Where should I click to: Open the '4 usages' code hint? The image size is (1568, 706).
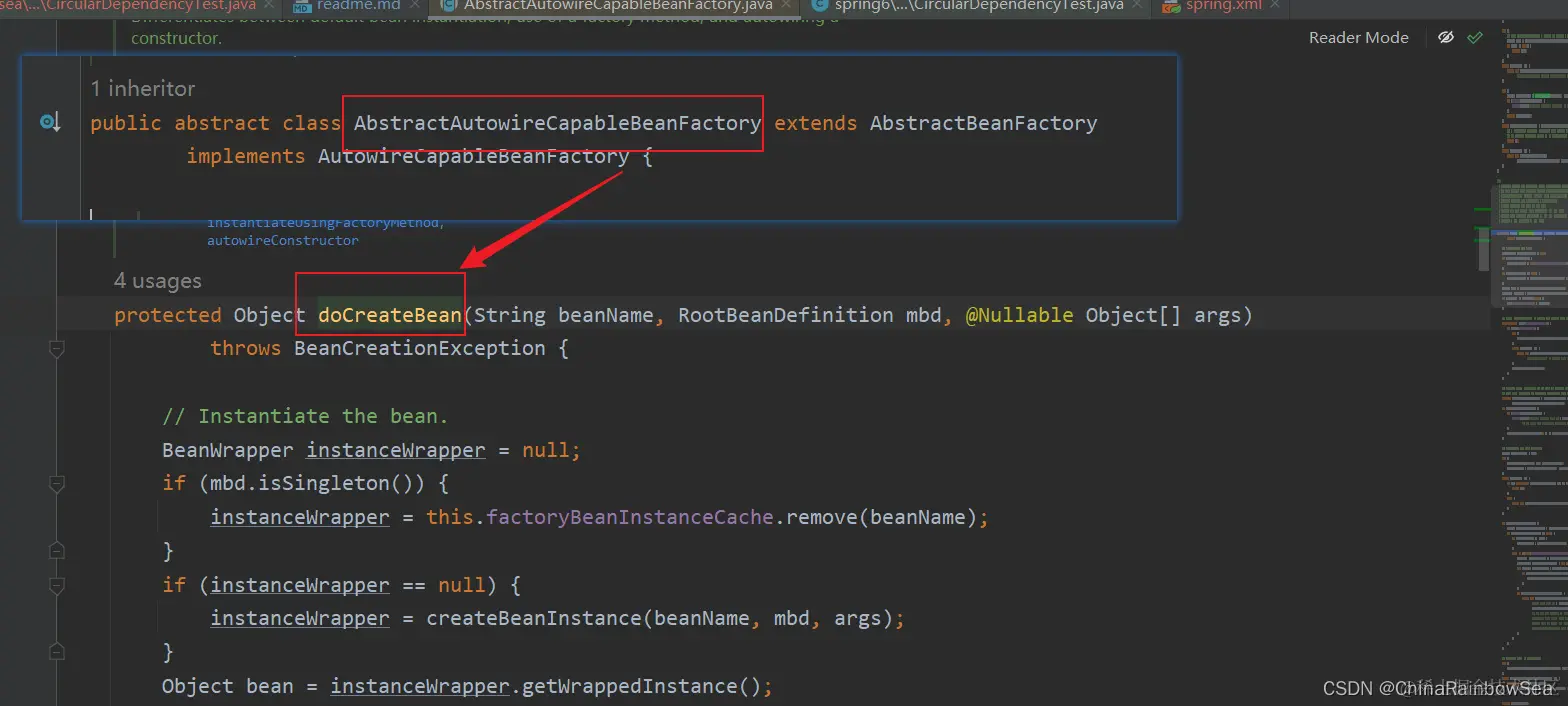pos(158,281)
